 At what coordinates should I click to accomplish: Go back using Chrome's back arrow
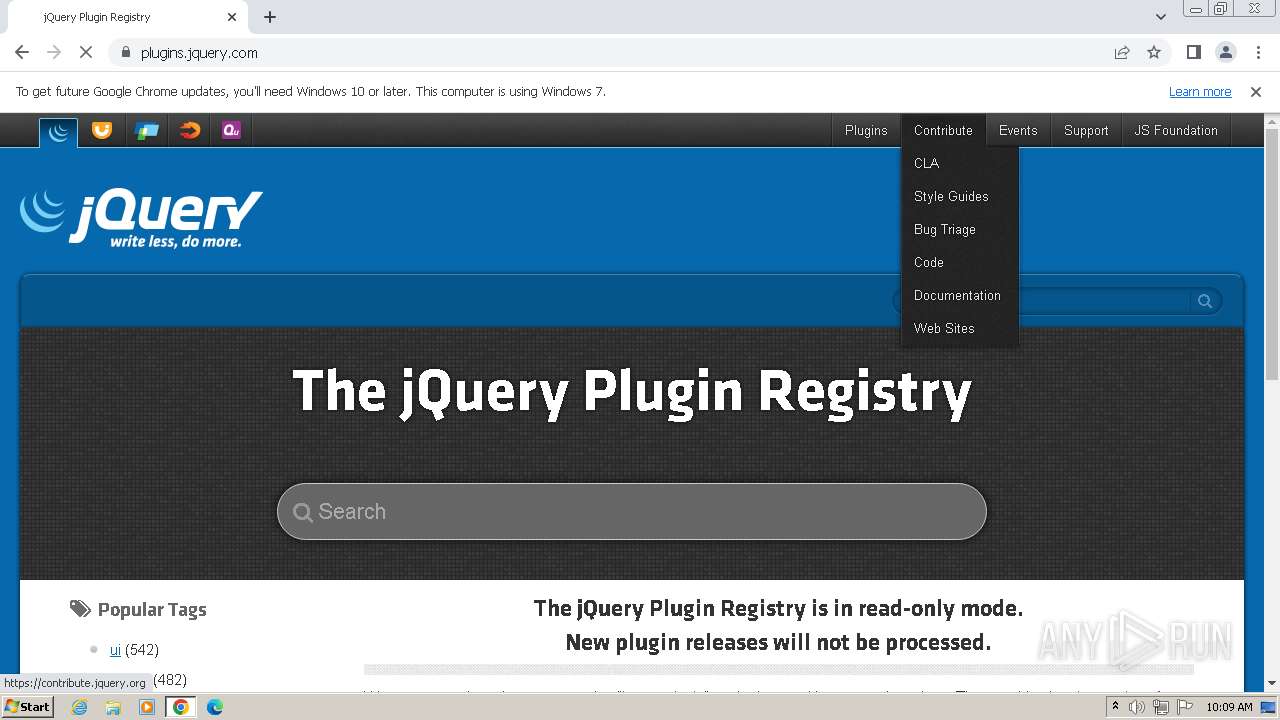[22, 53]
